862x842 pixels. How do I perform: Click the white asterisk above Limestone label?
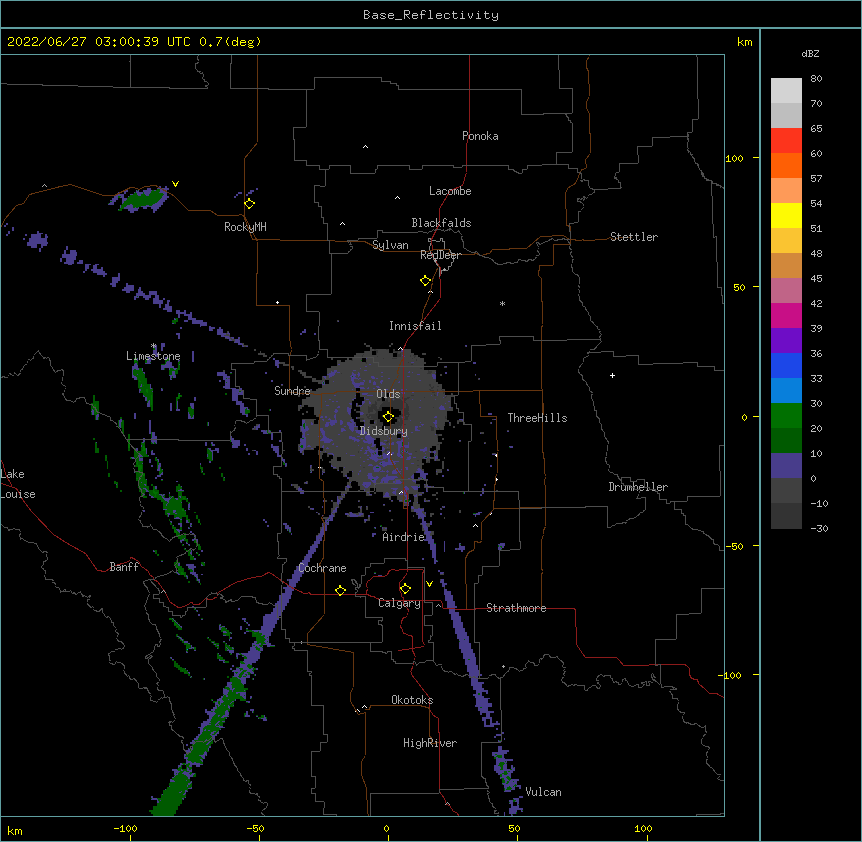(154, 346)
